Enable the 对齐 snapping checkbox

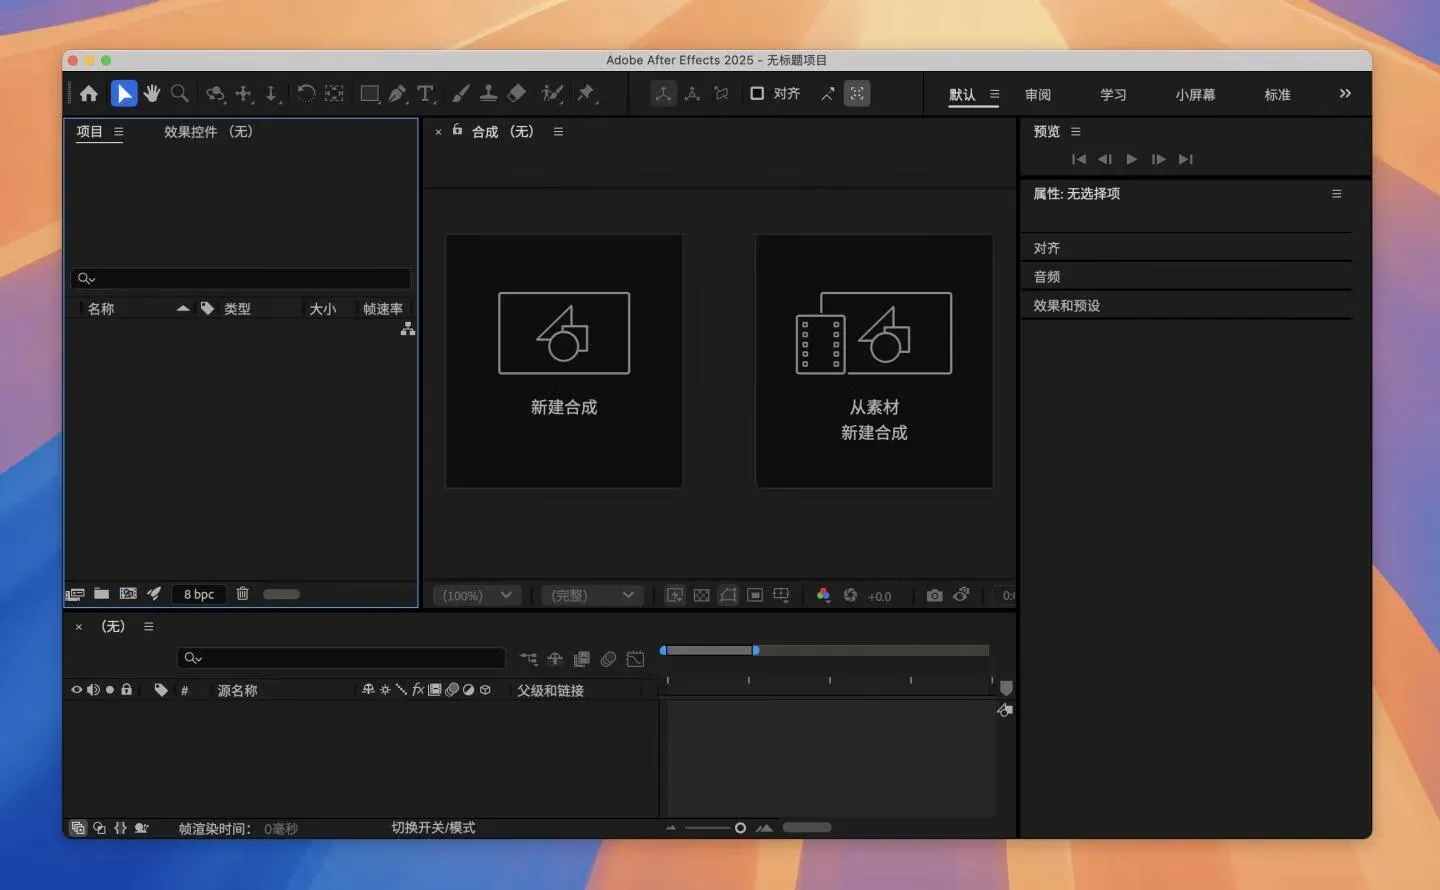tap(757, 94)
